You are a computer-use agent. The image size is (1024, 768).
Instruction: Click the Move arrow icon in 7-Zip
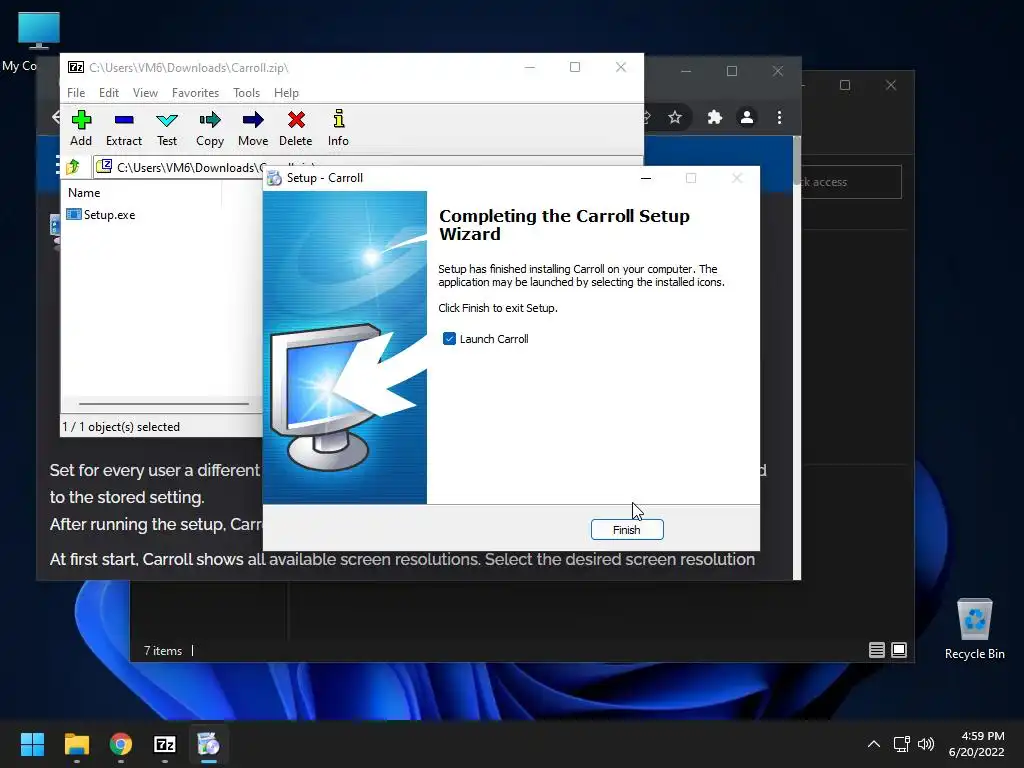(253, 128)
